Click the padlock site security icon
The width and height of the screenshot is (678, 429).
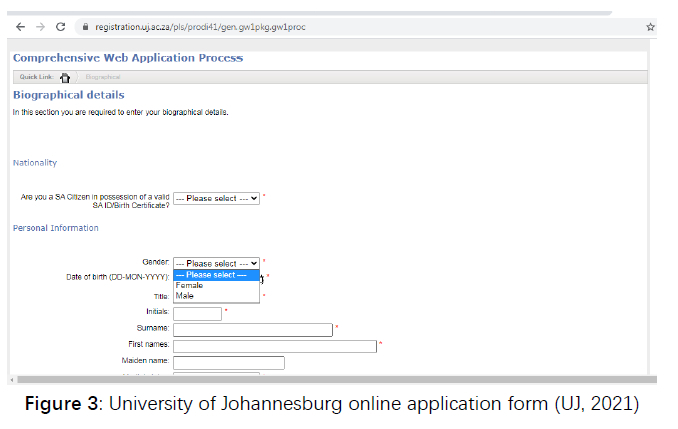coord(86,27)
